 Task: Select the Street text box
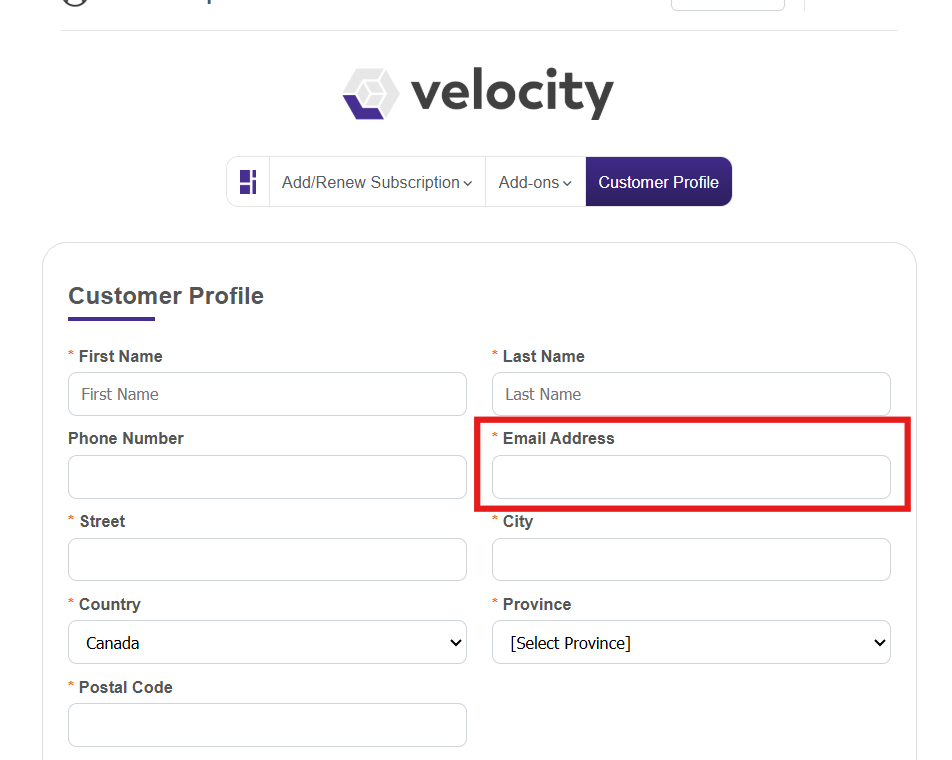click(x=267, y=559)
